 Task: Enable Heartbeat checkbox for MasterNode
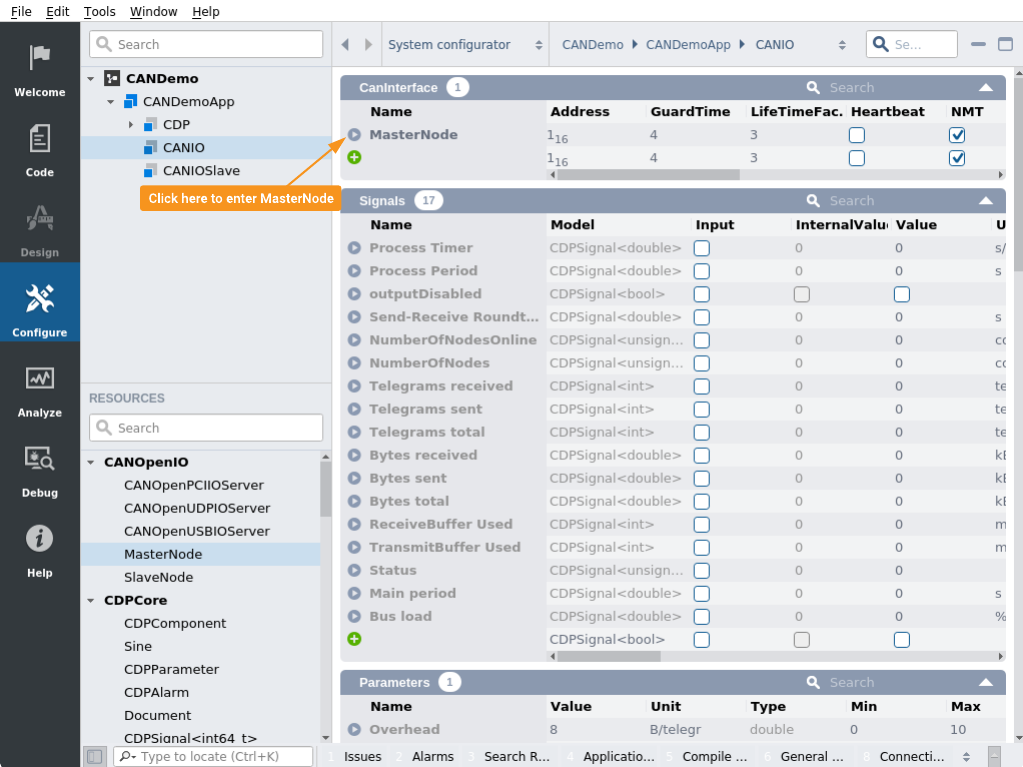click(x=857, y=135)
